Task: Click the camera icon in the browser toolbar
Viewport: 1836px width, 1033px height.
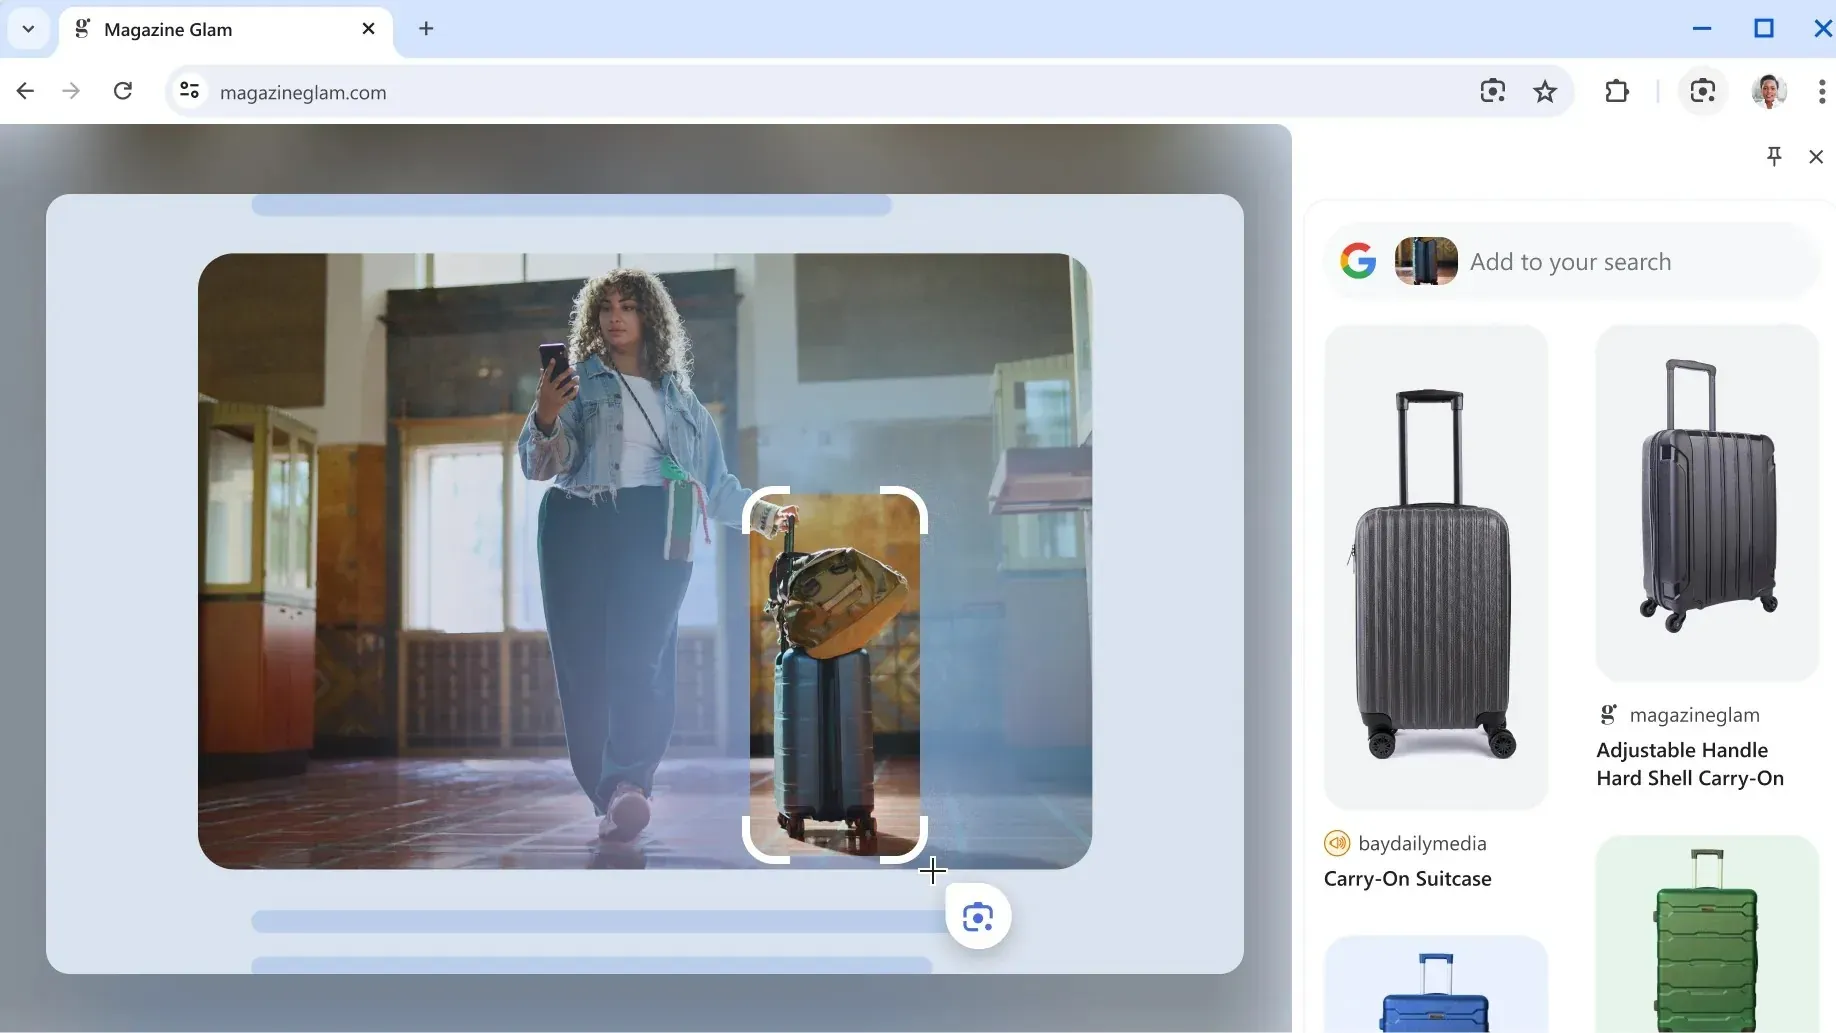Action: tap(1703, 91)
